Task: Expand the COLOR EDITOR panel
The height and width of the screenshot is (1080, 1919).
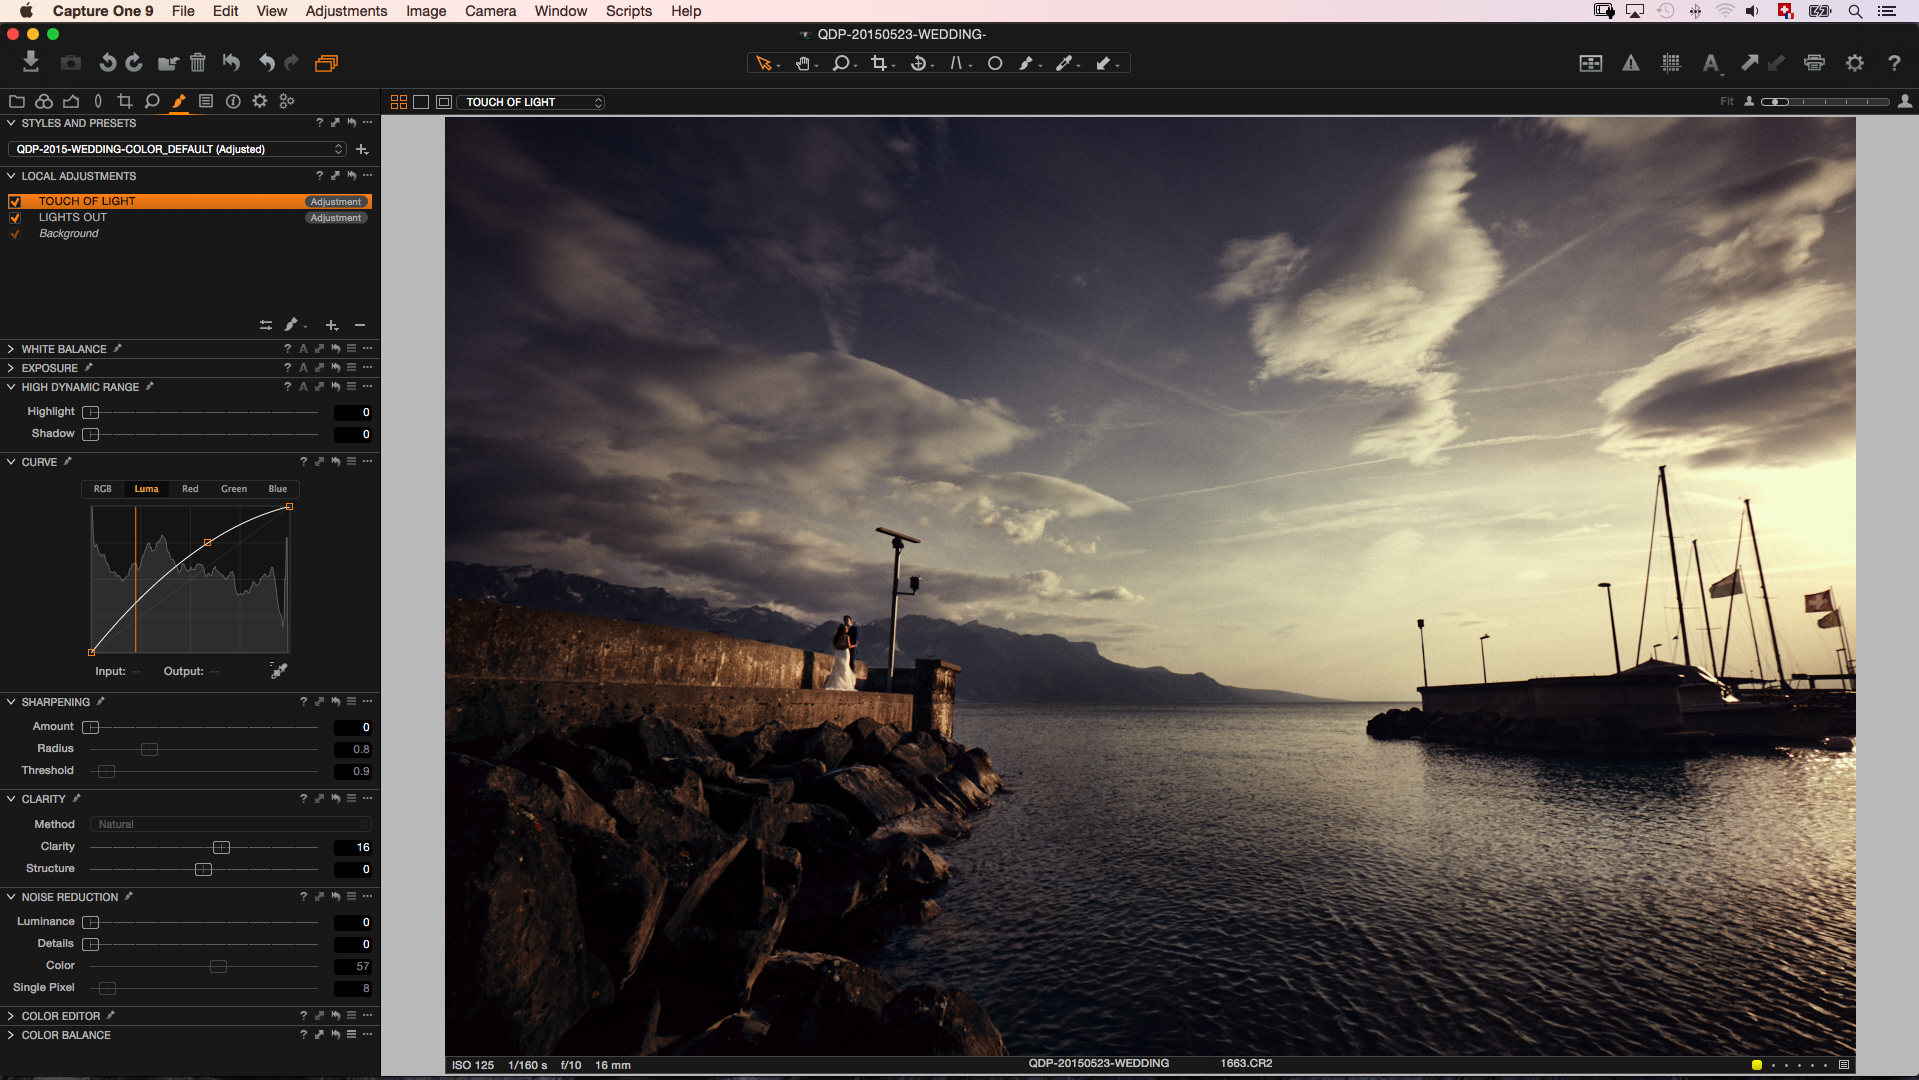Action: (11, 1016)
